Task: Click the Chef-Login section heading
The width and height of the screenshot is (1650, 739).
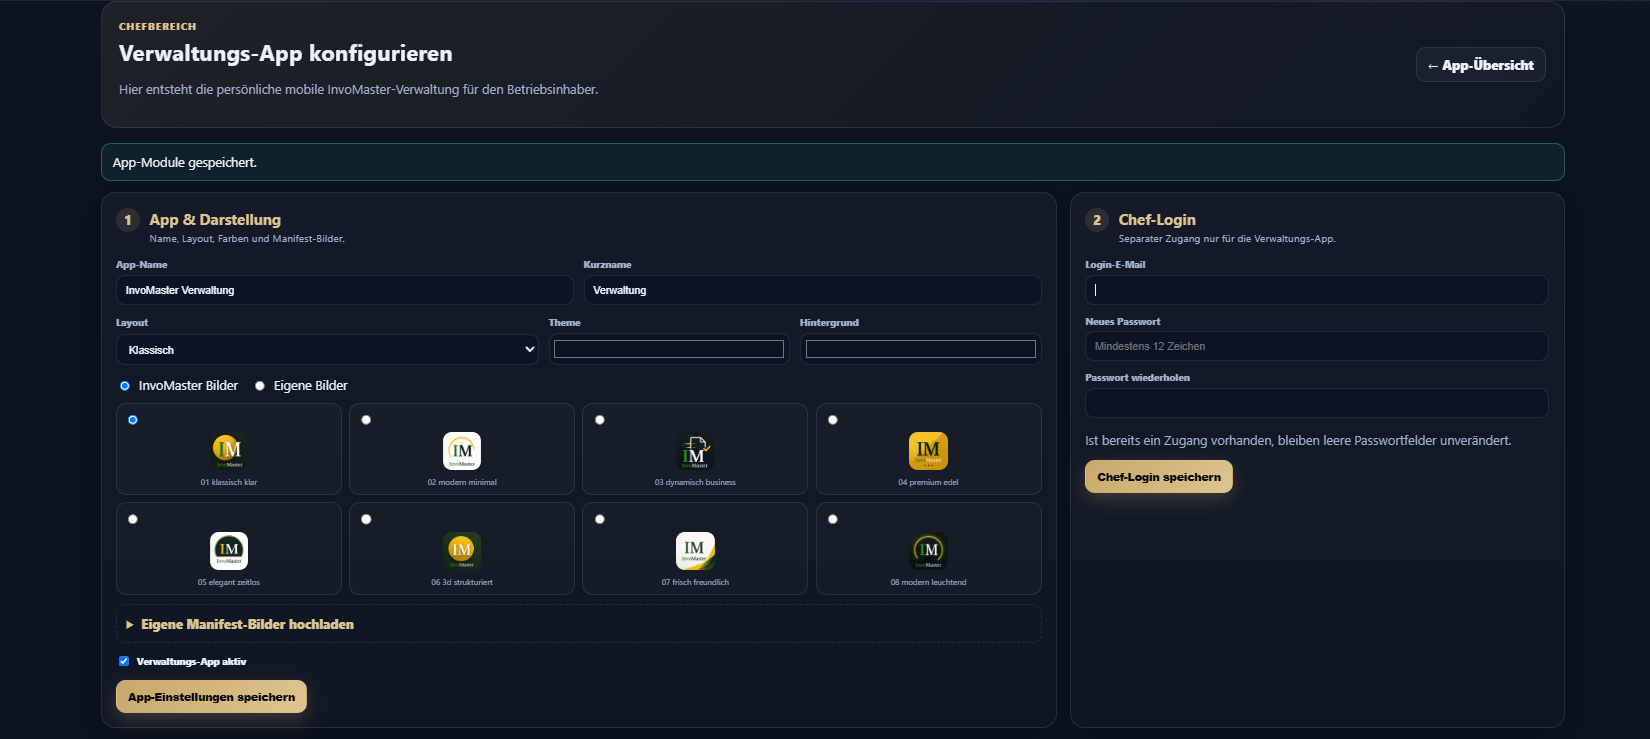Action: click(1157, 220)
